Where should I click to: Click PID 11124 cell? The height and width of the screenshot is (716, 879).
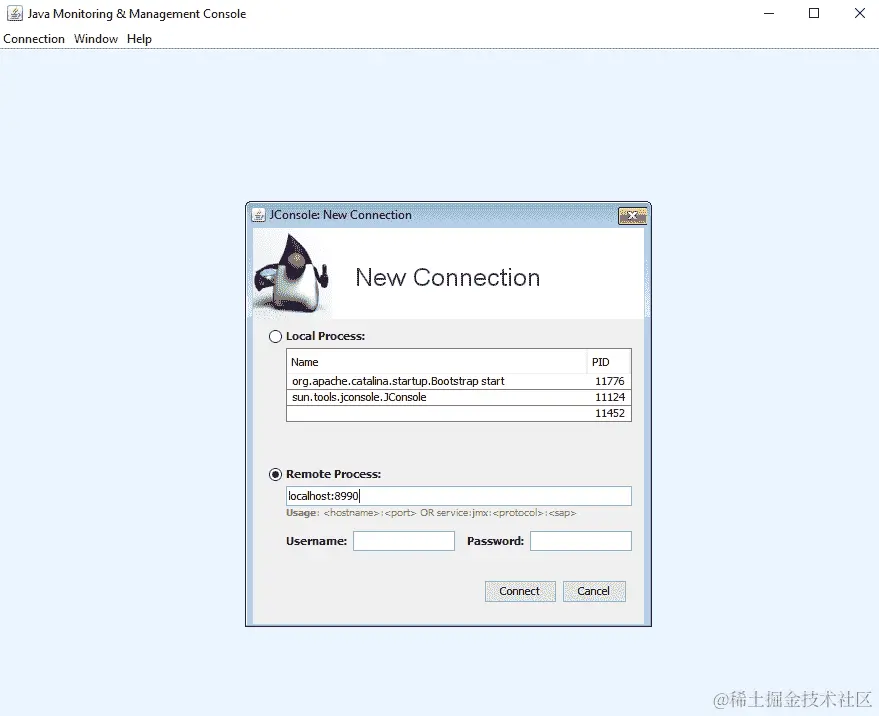(x=609, y=397)
